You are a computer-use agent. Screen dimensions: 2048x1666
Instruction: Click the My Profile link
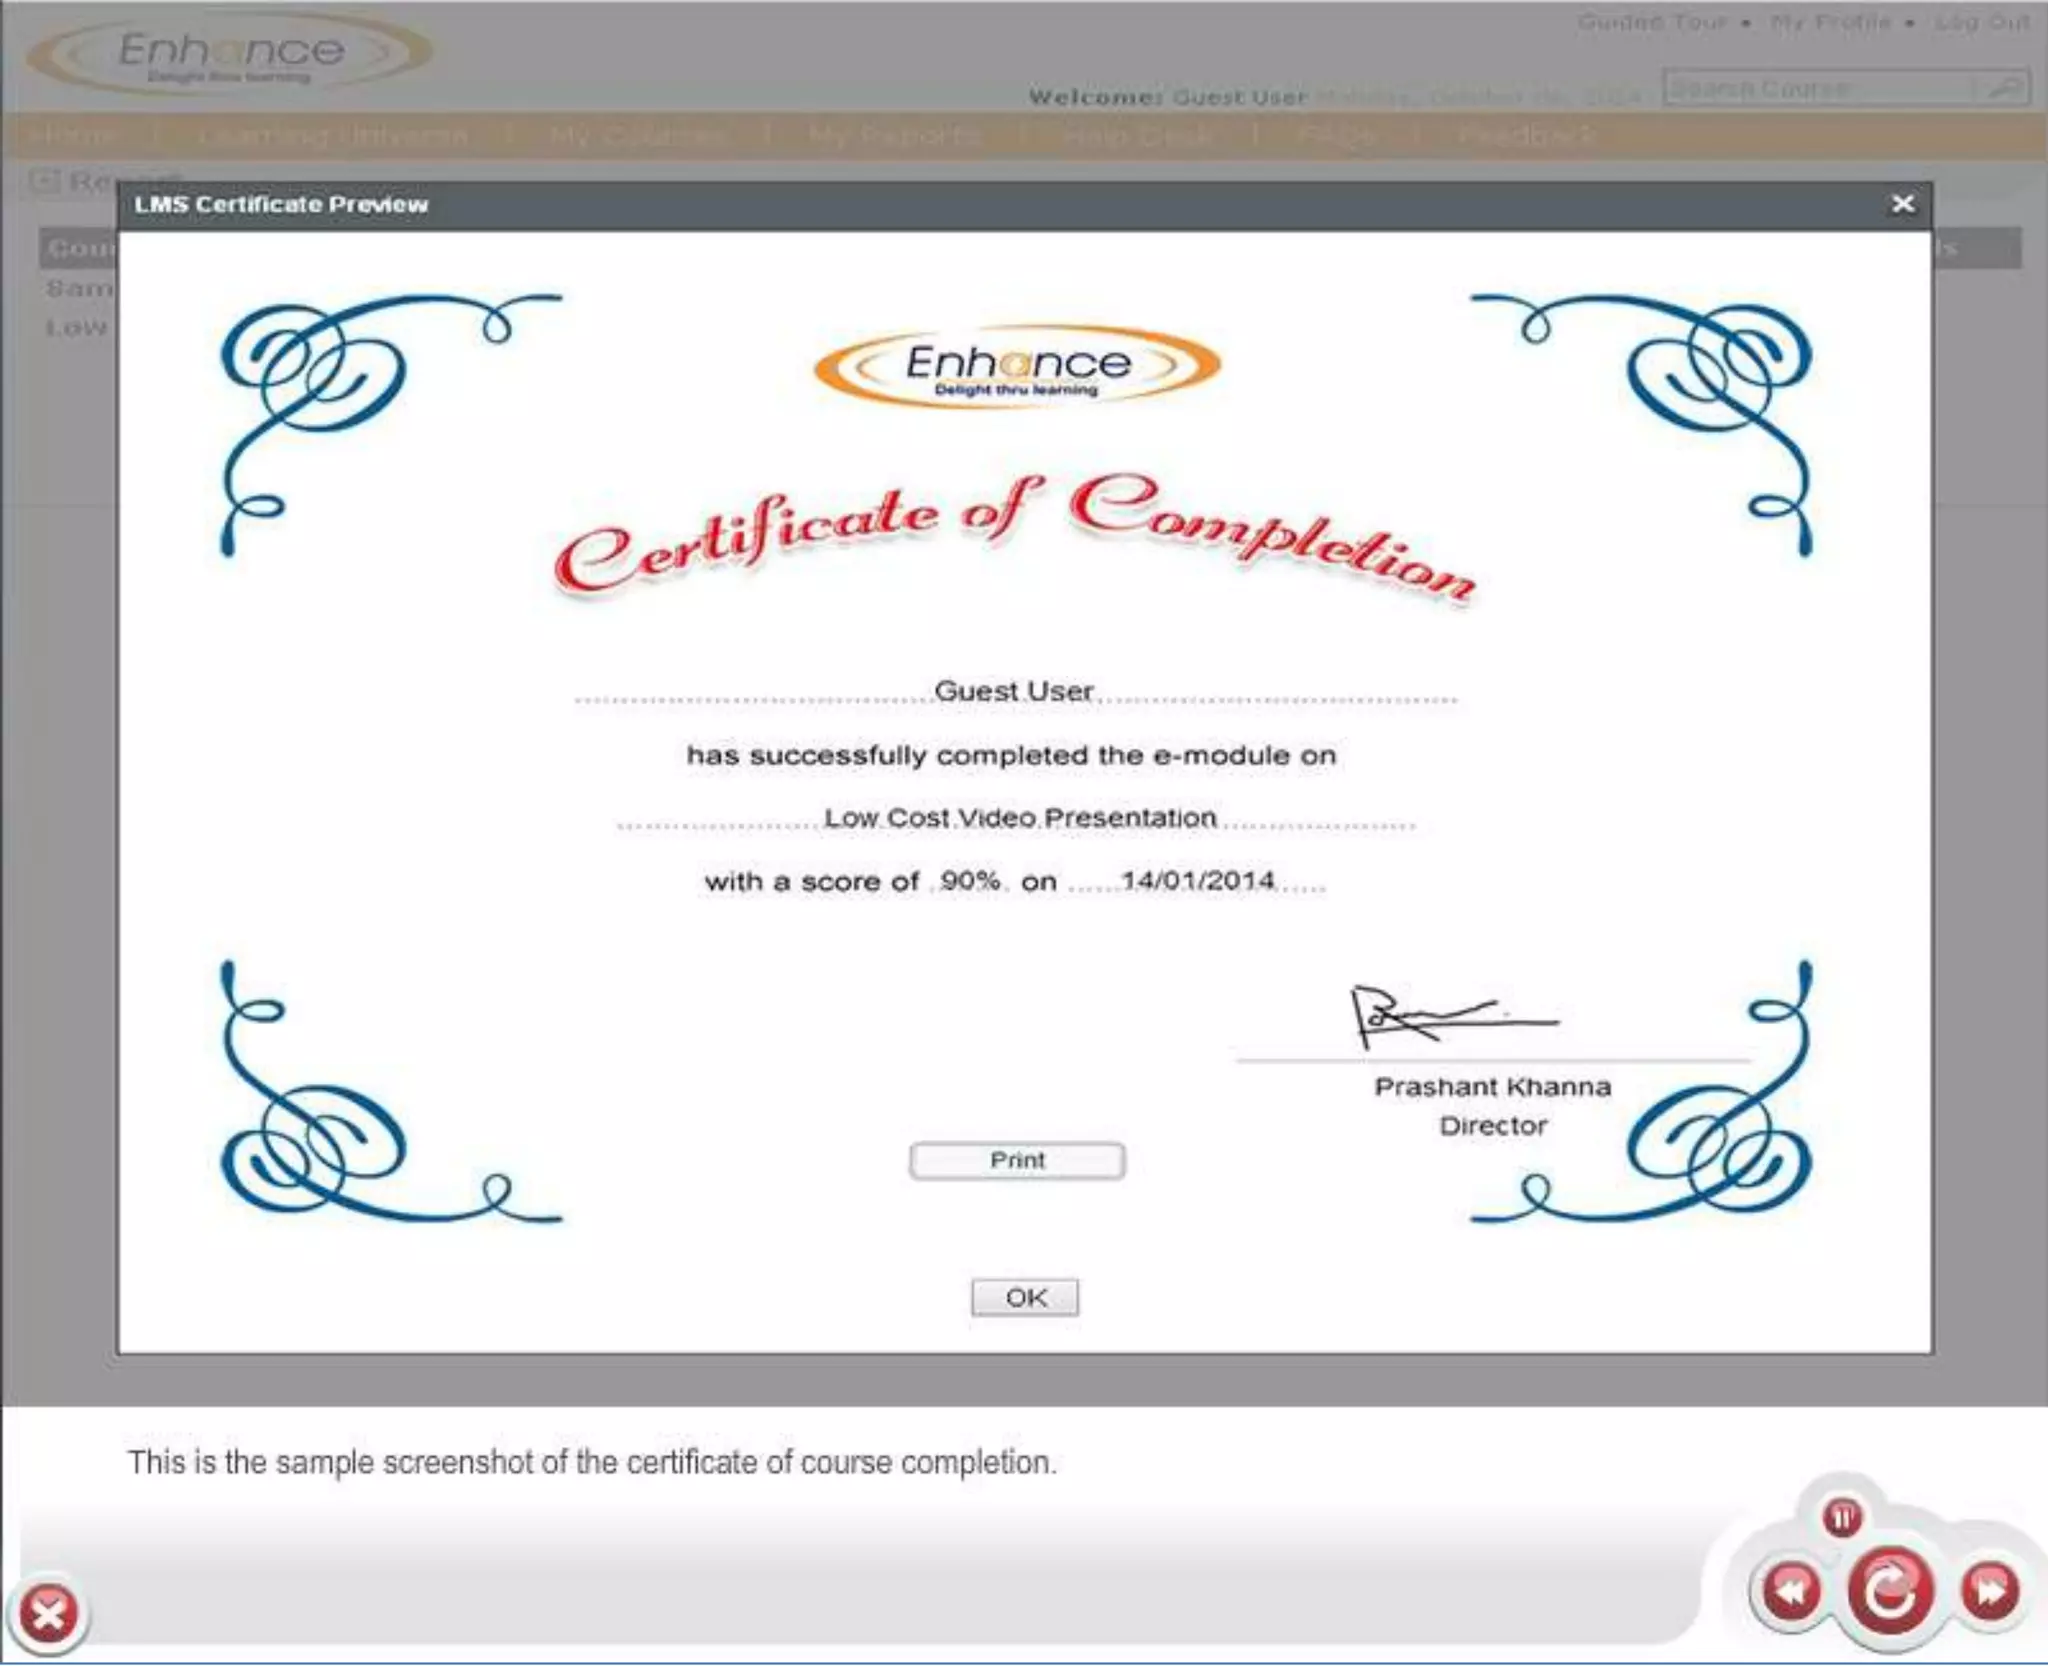click(x=1830, y=22)
